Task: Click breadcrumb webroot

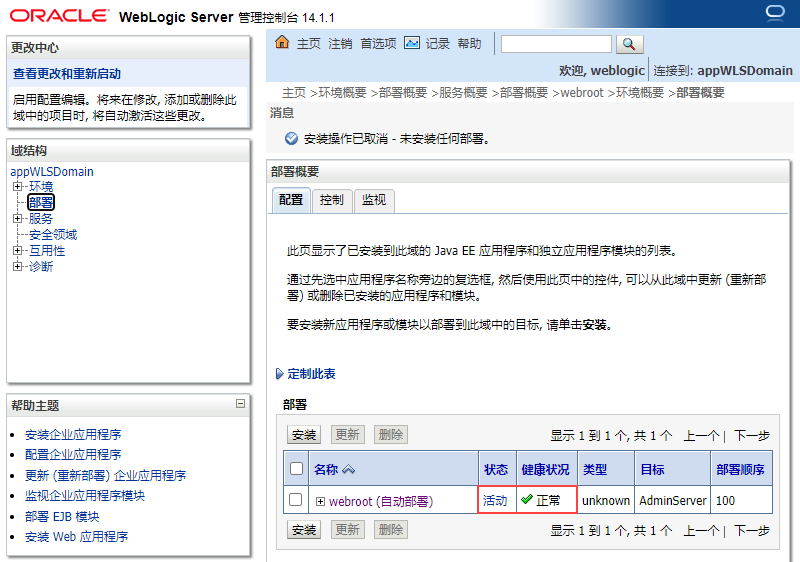Action: (582, 92)
